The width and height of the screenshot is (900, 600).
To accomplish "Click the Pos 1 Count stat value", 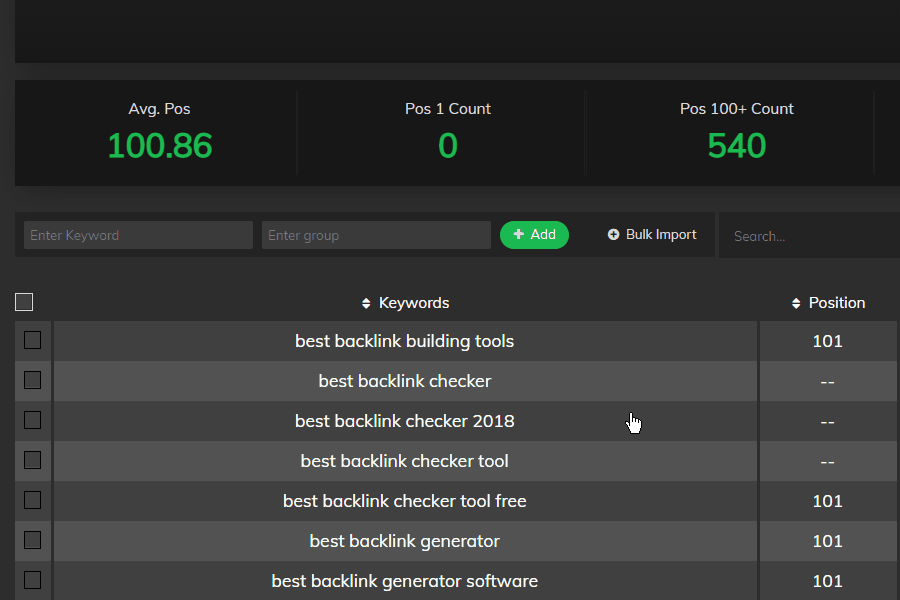I will tap(447, 146).
